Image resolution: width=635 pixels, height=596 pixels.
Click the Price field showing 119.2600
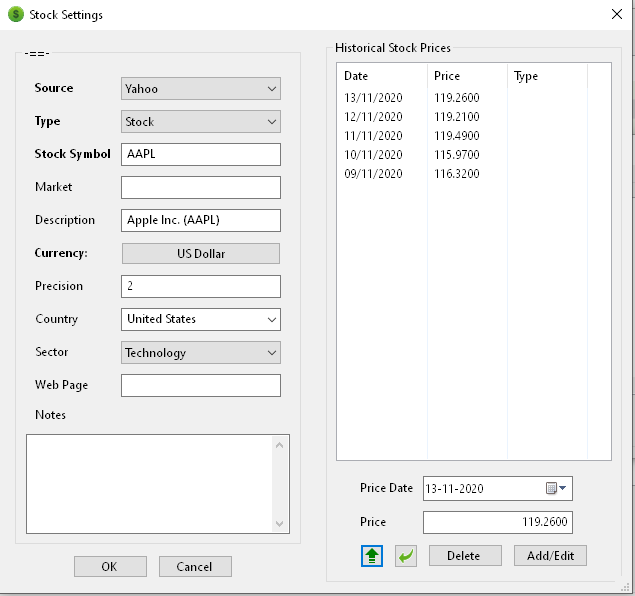(x=498, y=522)
